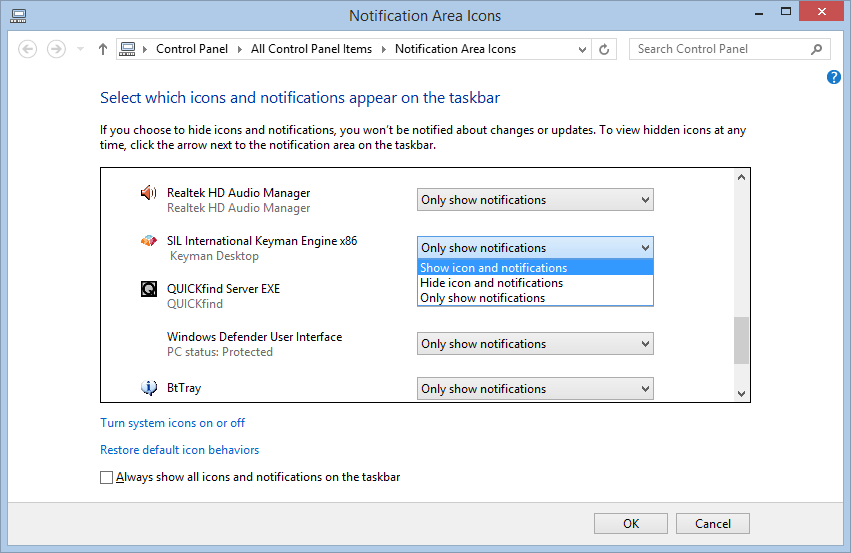
Task: Click the QUICKfind Server EXE icon
Action: (149, 289)
